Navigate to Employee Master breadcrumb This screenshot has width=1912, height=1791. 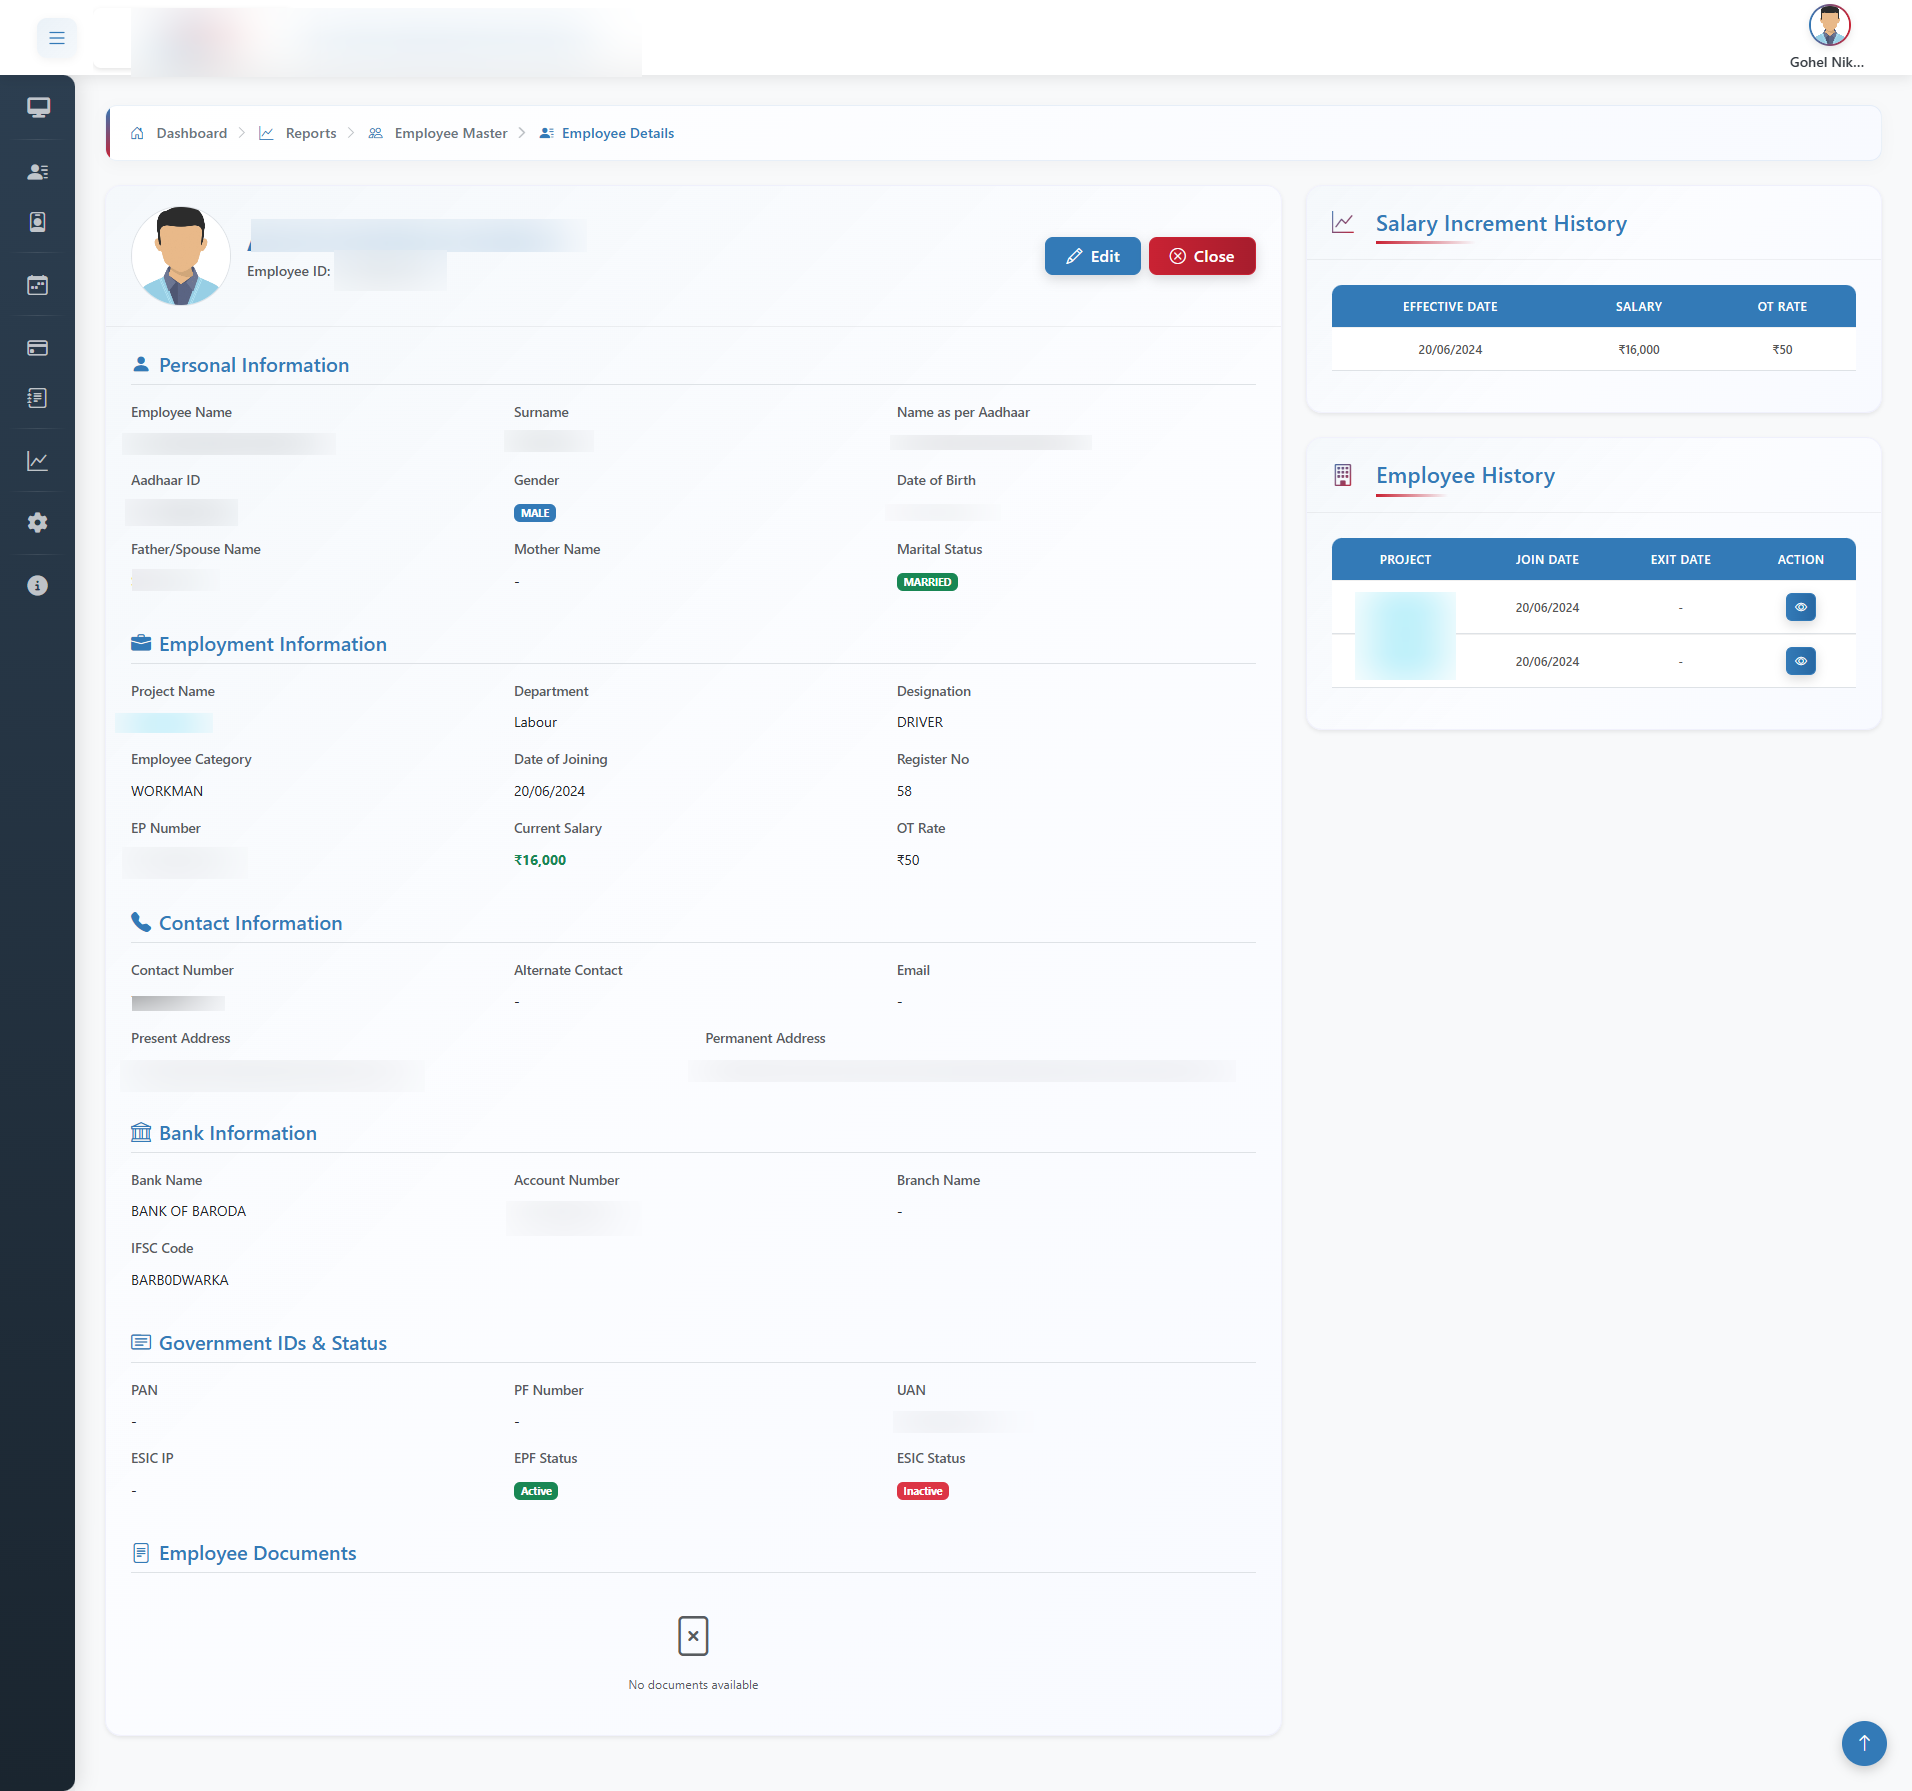click(x=450, y=133)
